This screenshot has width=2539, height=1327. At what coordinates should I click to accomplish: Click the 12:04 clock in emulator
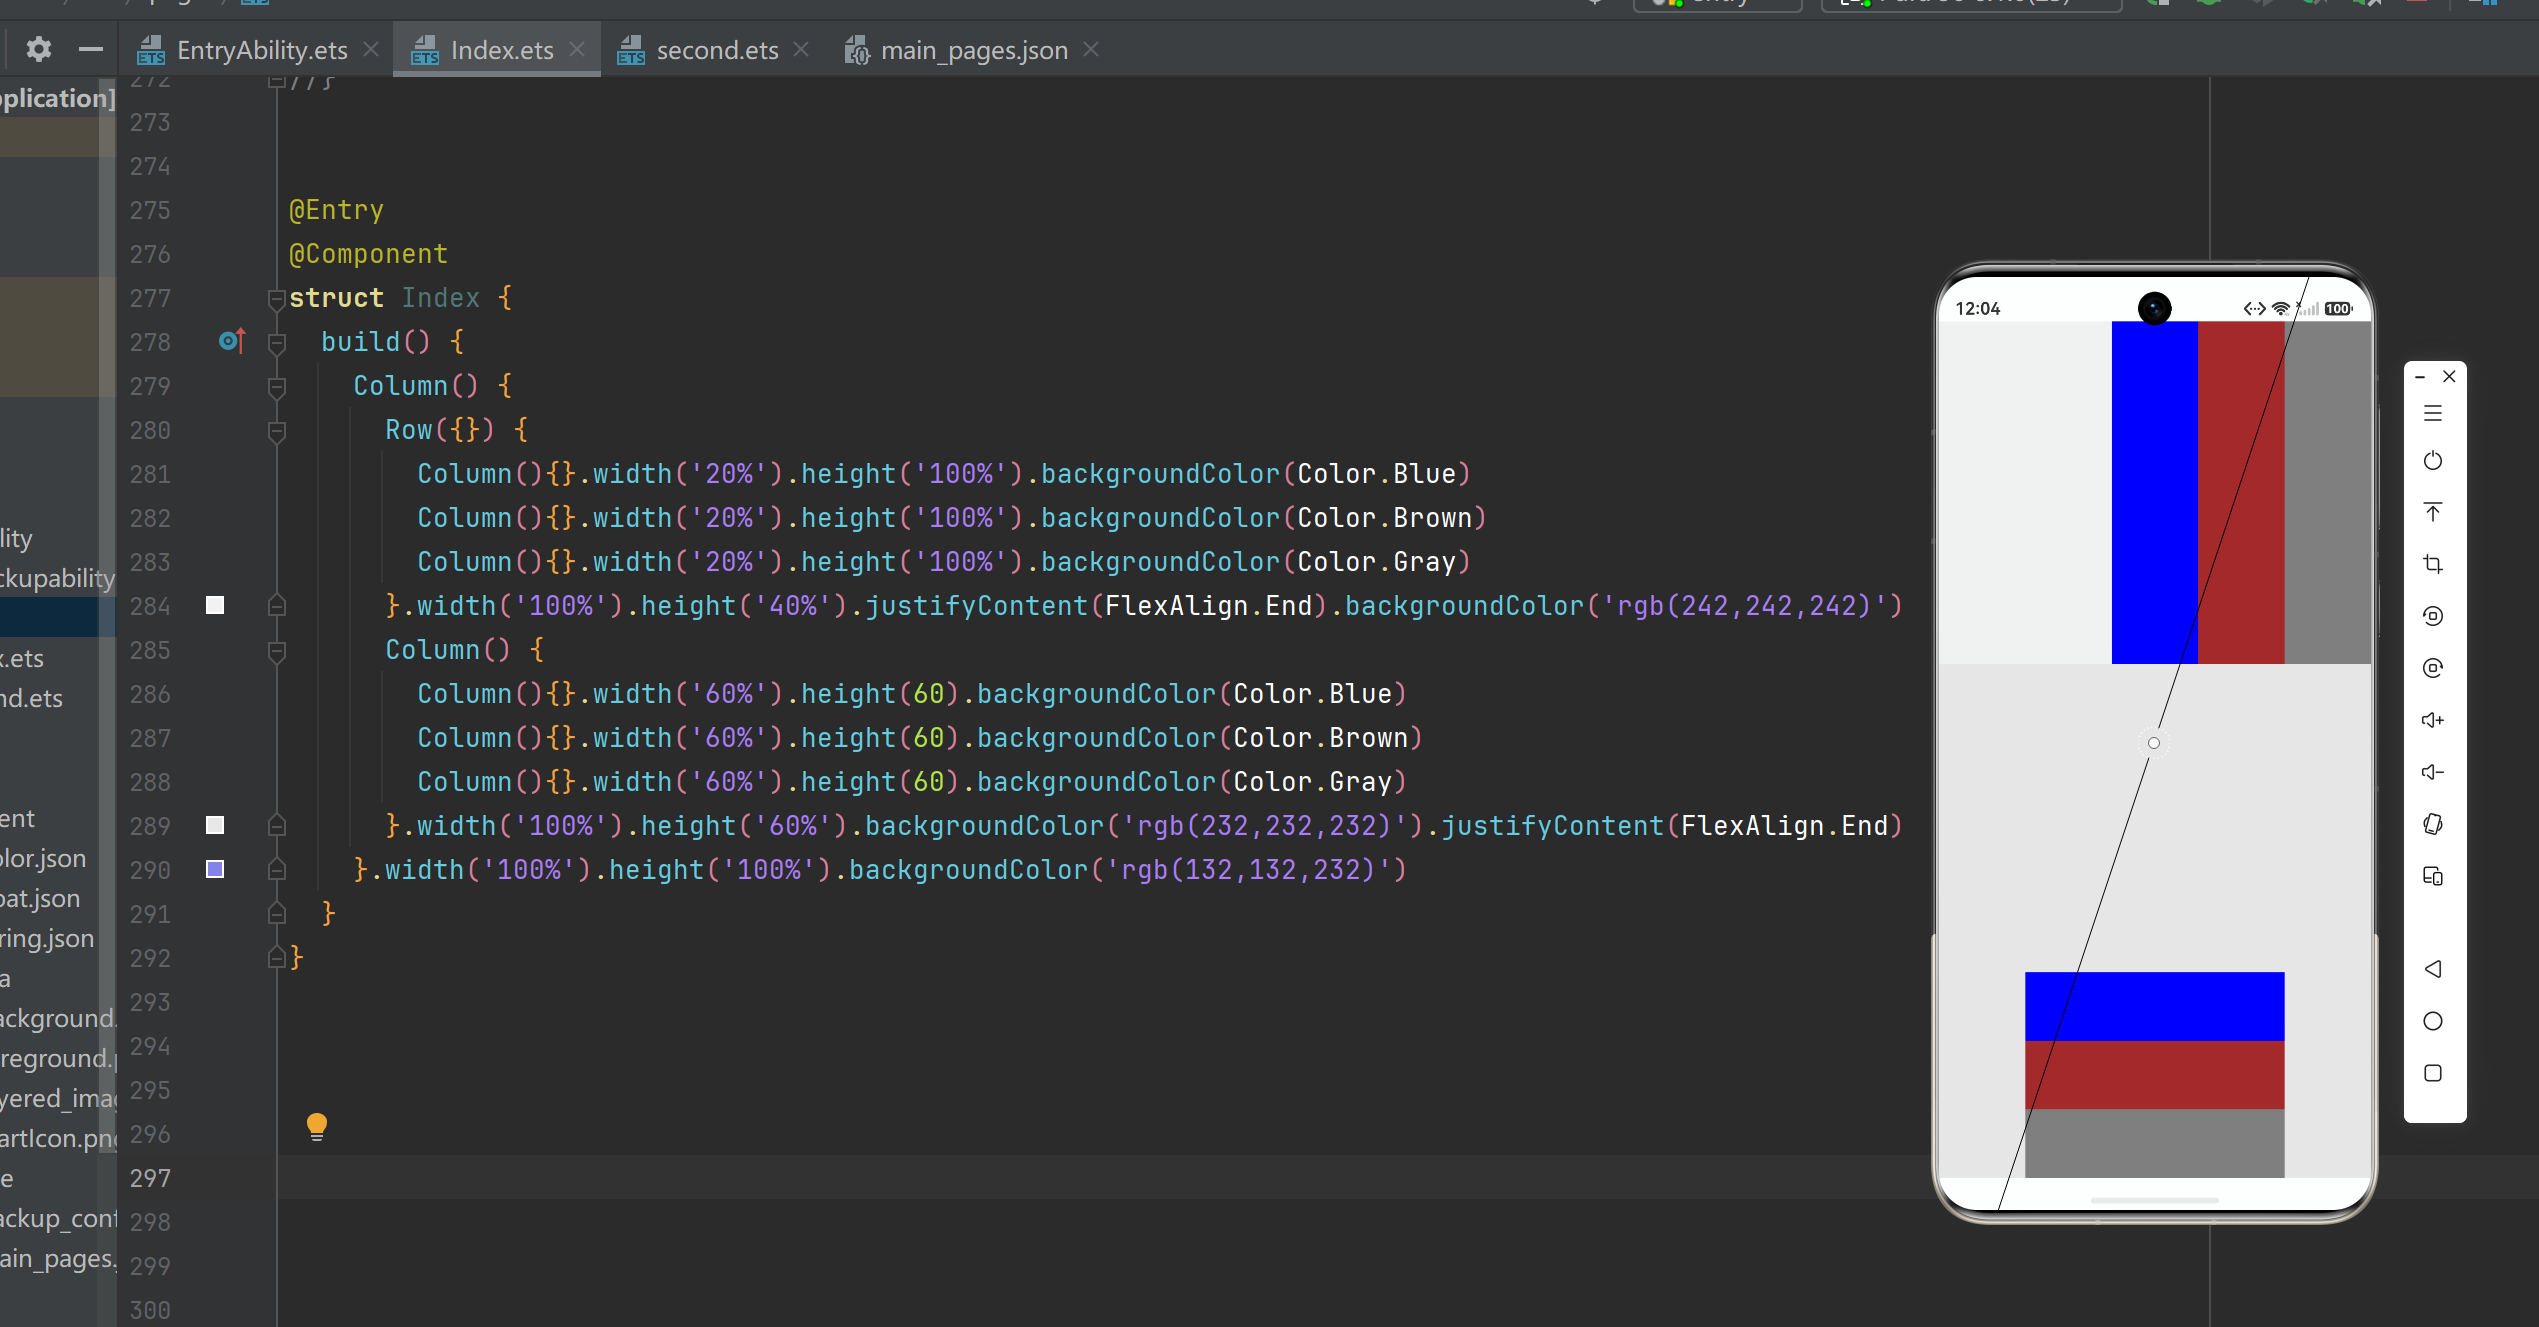coord(1977,308)
